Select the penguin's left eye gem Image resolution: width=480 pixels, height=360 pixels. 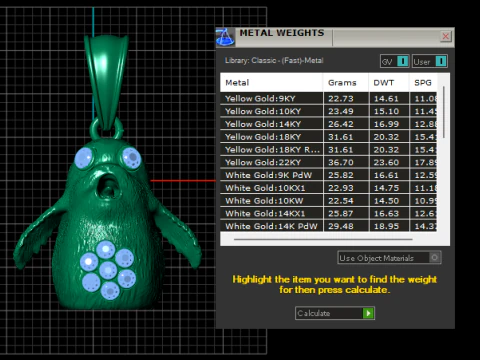point(84,158)
